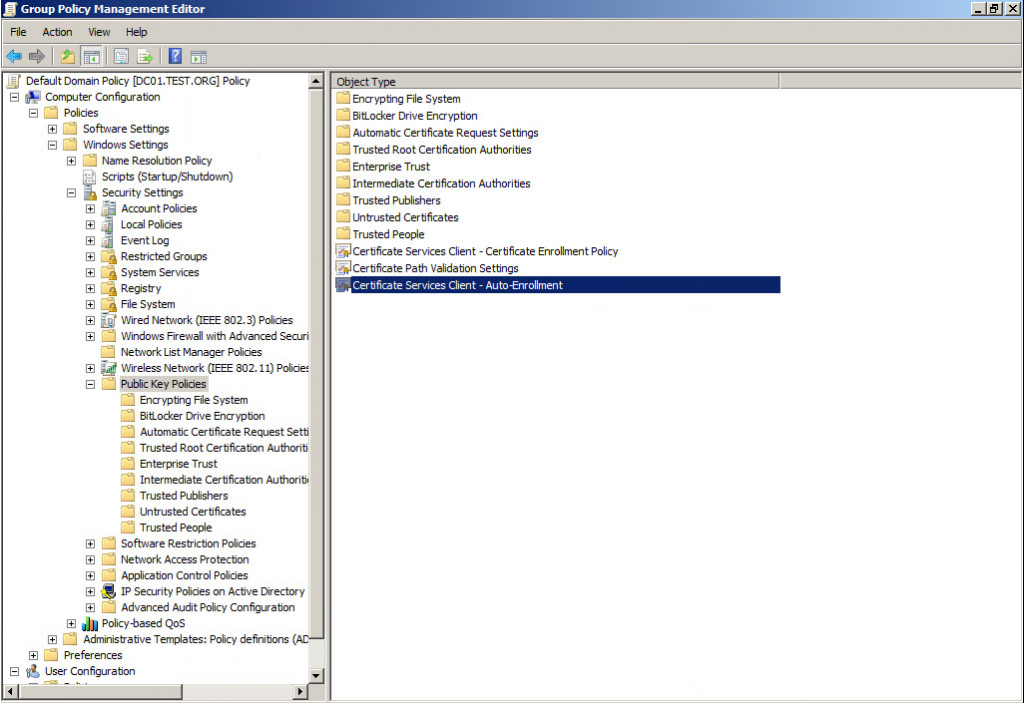The height and width of the screenshot is (703, 1024).
Task: Click the Object Type column header
Action: tap(366, 82)
